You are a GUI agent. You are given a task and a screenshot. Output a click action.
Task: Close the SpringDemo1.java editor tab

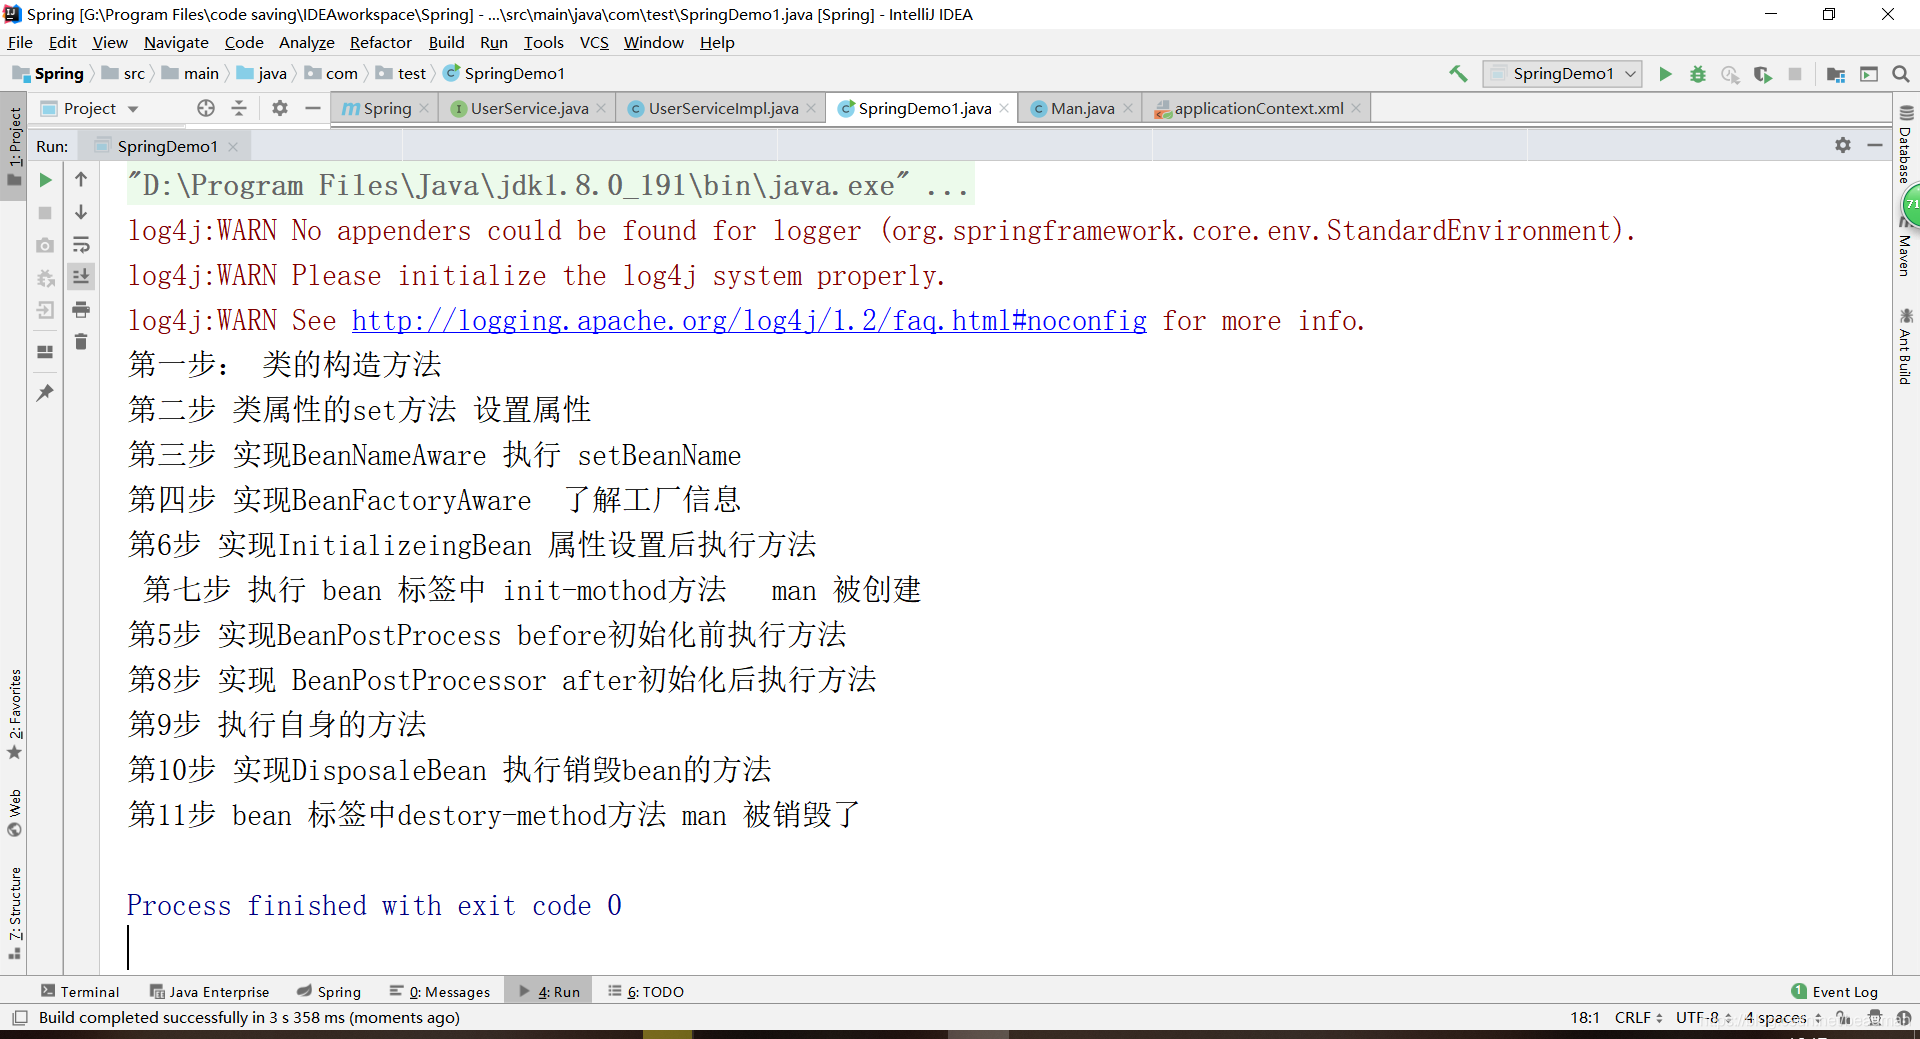(x=1004, y=108)
